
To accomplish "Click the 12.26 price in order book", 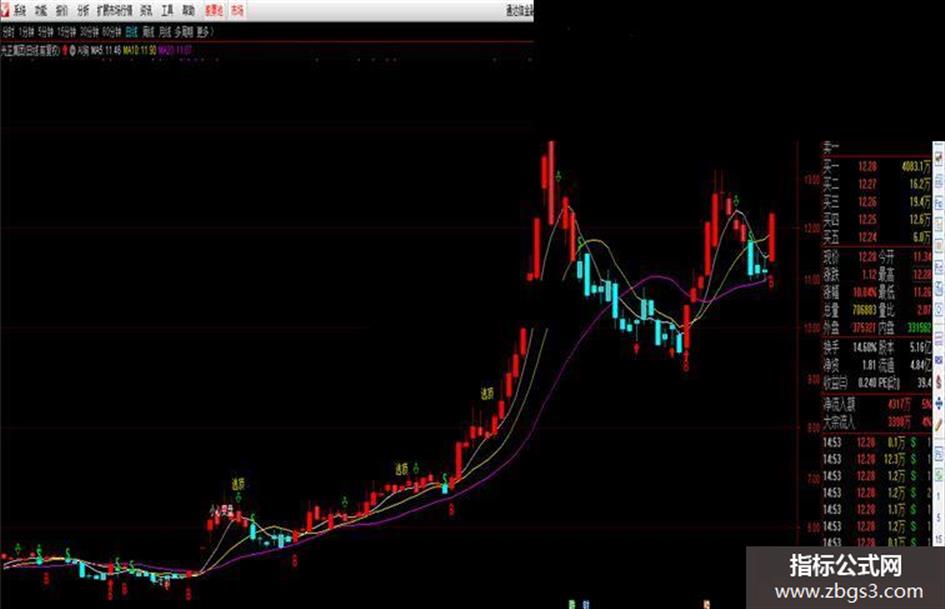I will (x=867, y=201).
